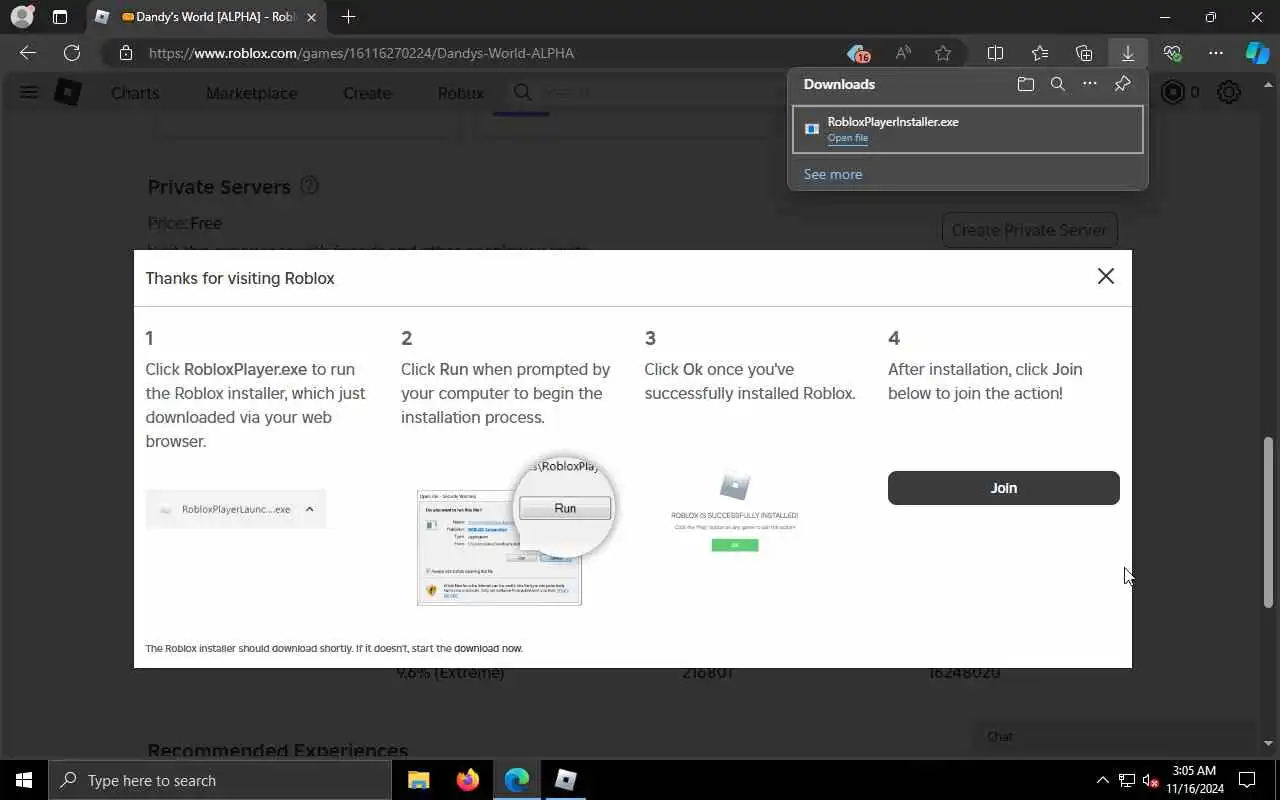View site information lock icon

tap(125, 53)
